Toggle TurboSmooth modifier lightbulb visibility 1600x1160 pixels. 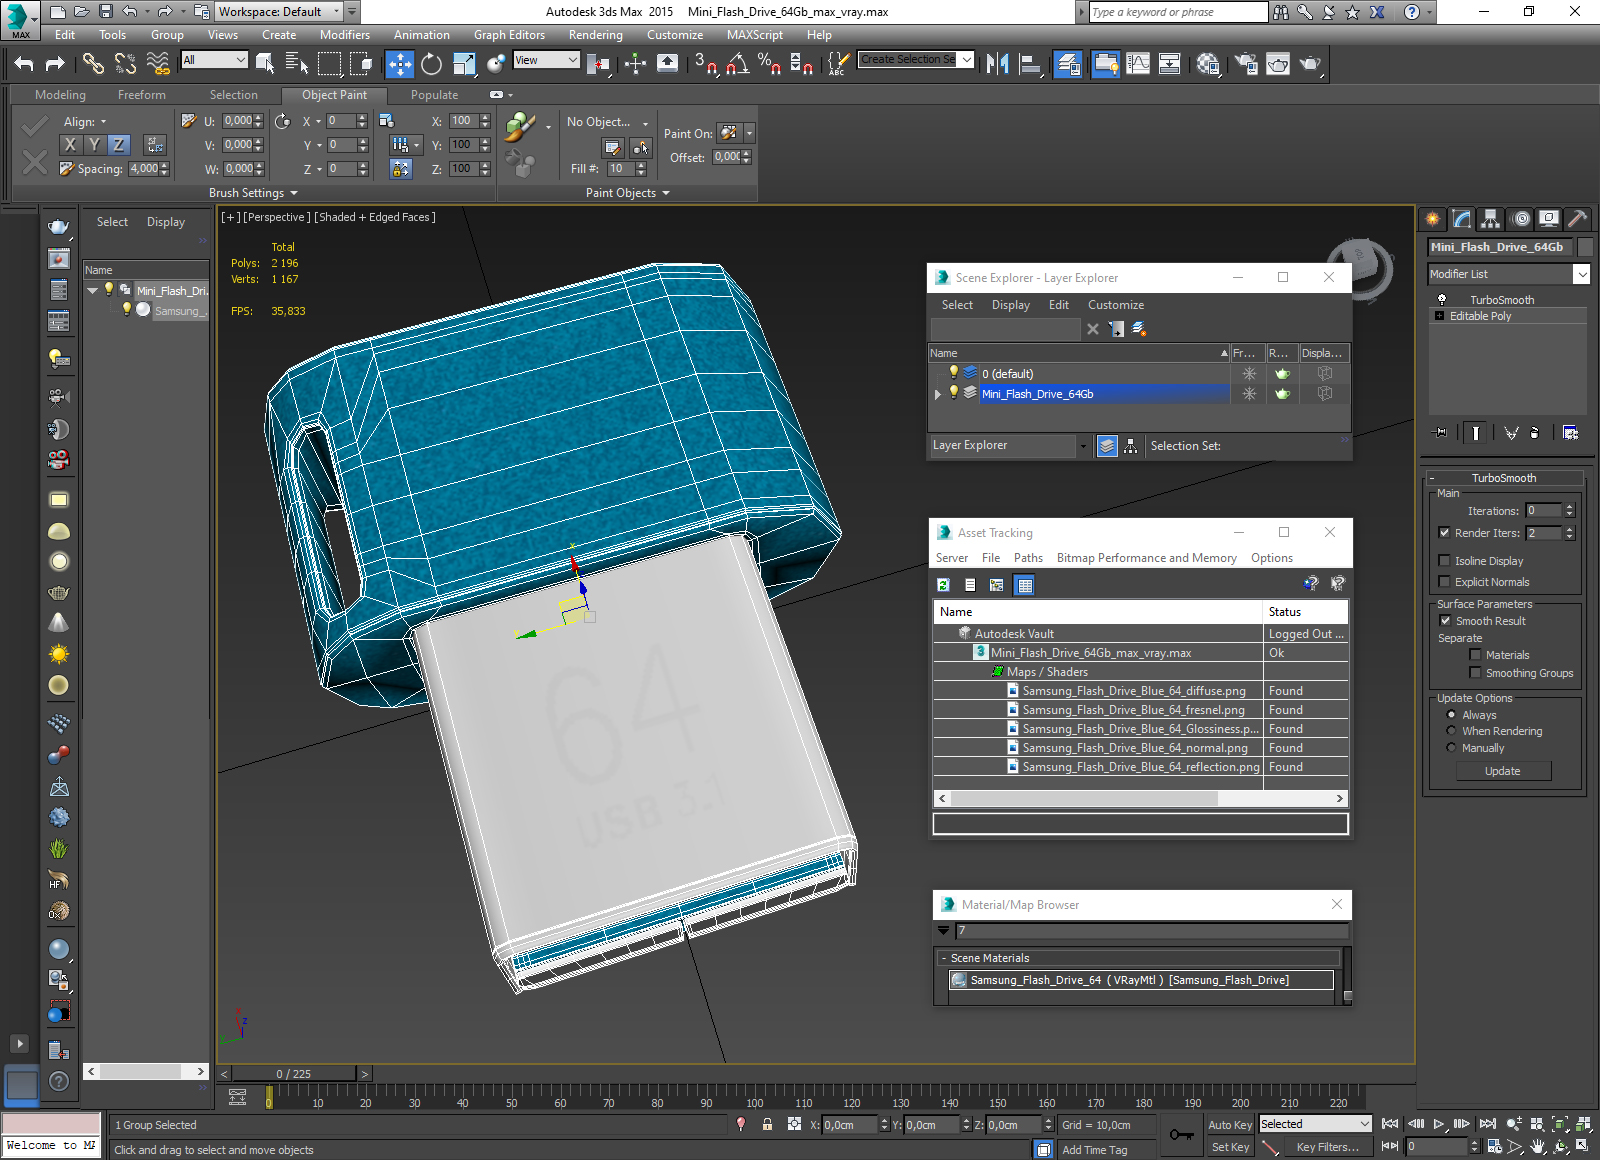[x=1442, y=300]
